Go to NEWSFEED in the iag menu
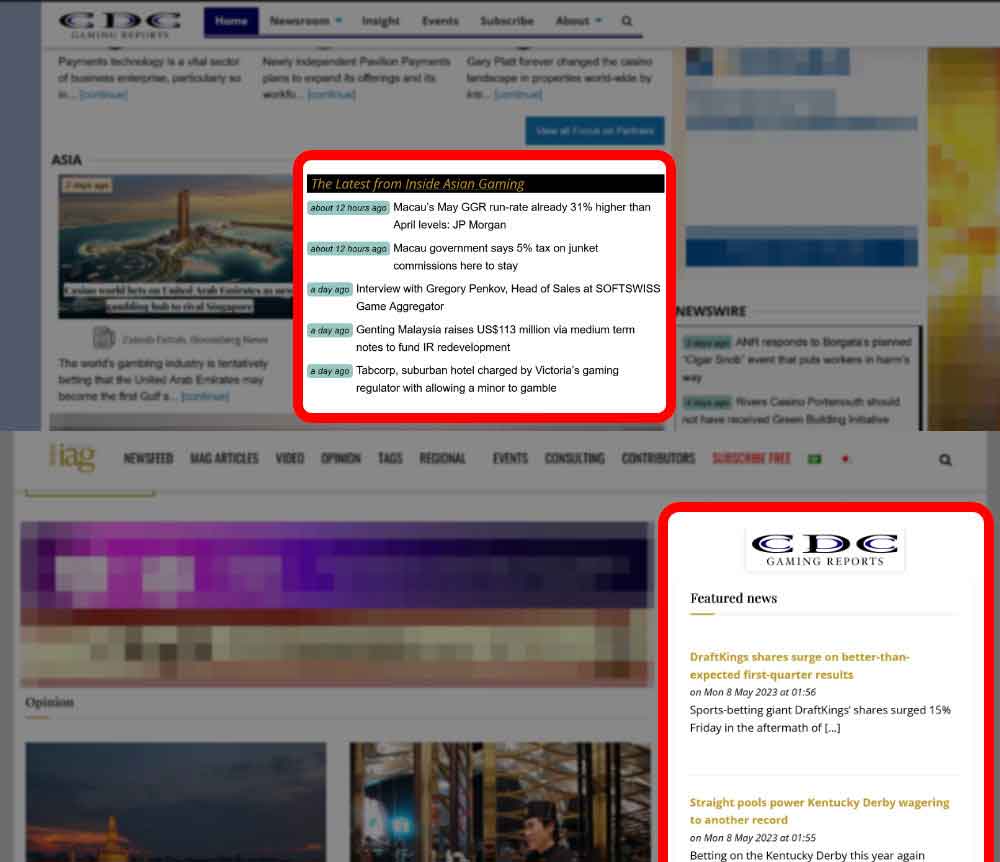Image resolution: width=1000 pixels, height=862 pixels. (148, 459)
